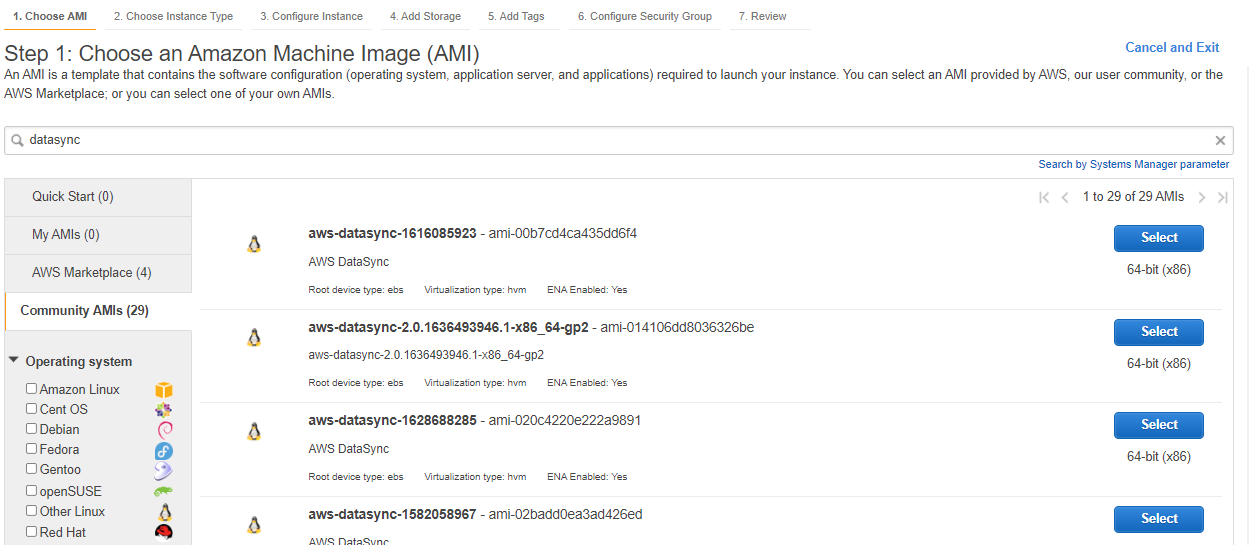Open the 4. Add Storage step
The width and height of the screenshot is (1249, 545).
[425, 16]
